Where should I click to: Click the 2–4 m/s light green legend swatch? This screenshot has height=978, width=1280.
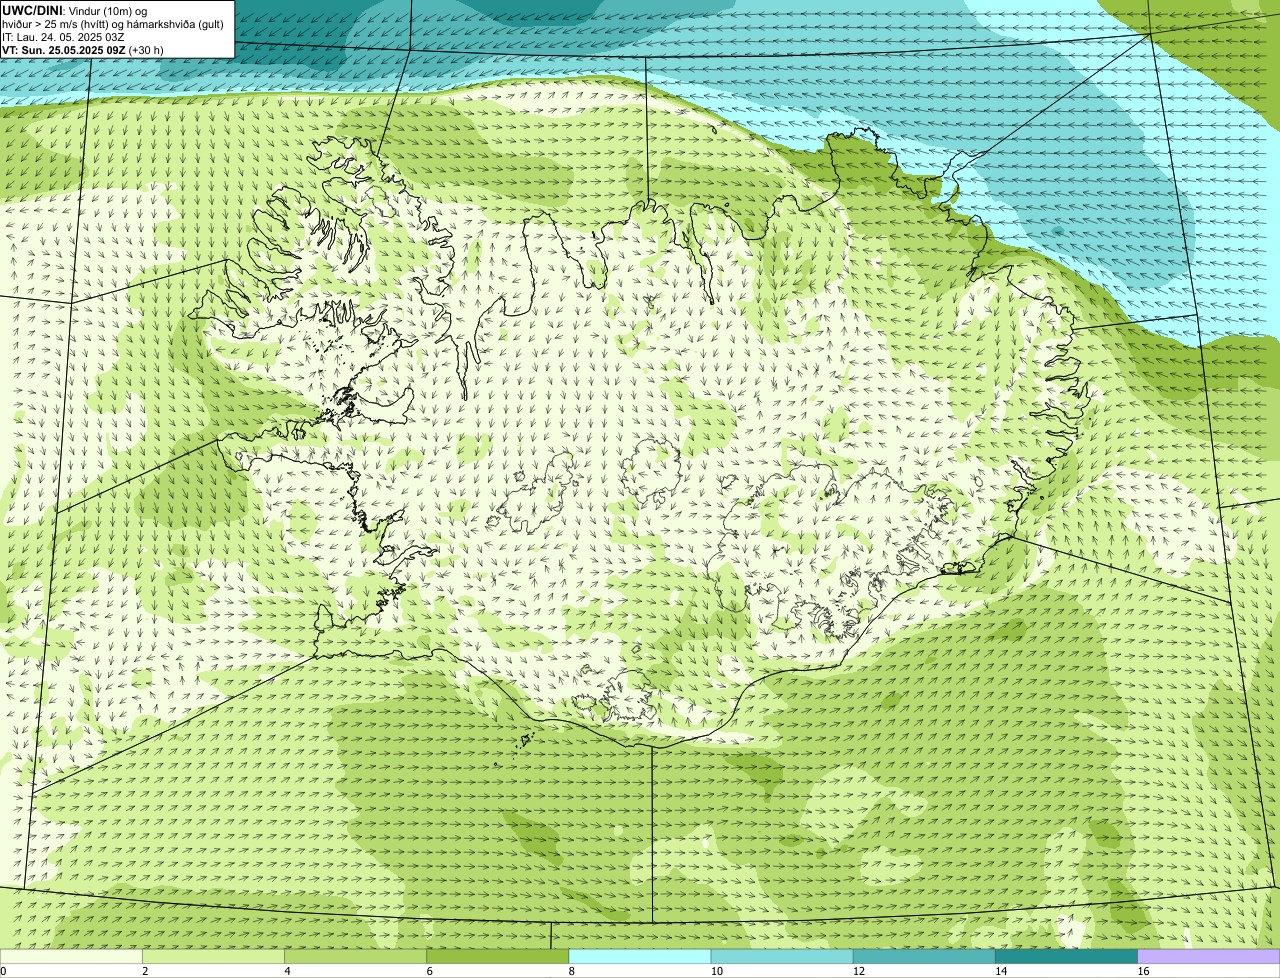tap(213, 956)
